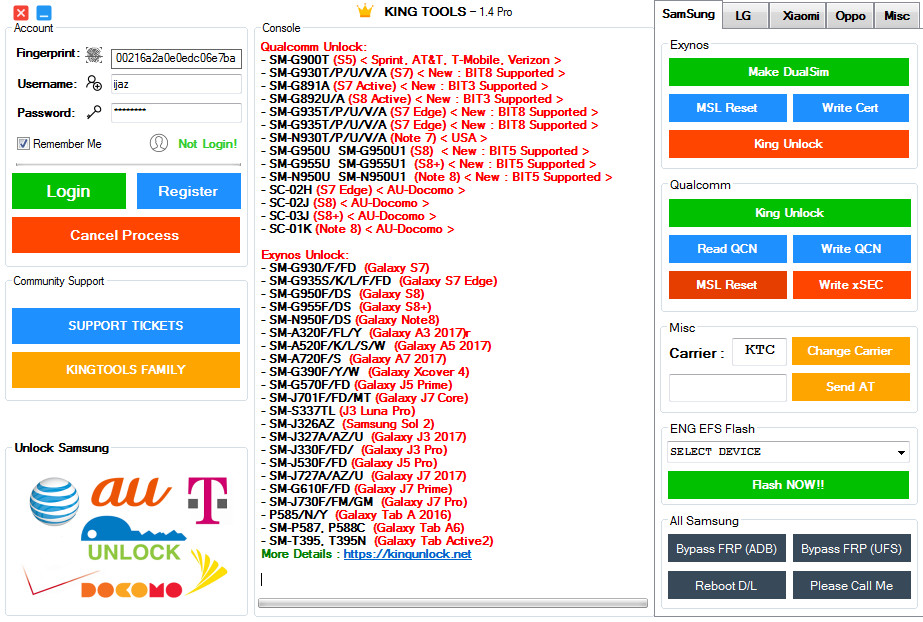Image resolution: width=923 pixels, height=622 pixels.
Task: Click the 'SM-G900T' console line
Action: tap(411, 60)
